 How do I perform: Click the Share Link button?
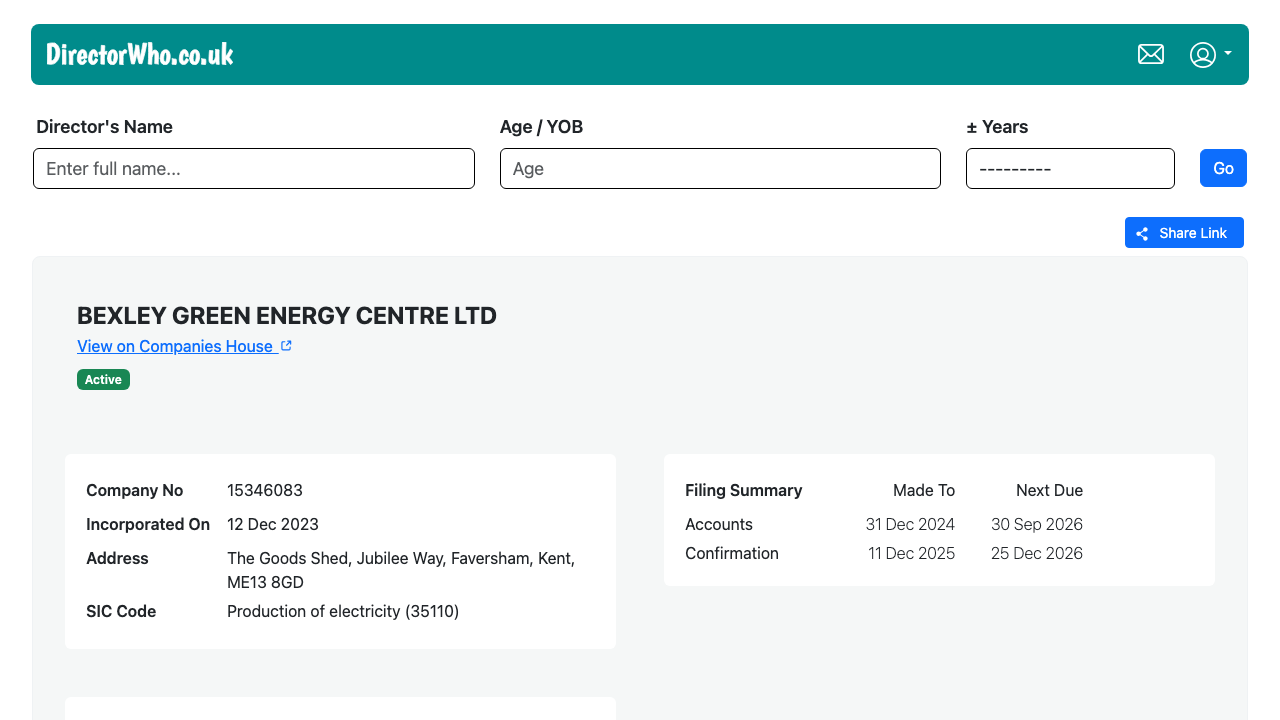click(x=1184, y=232)
